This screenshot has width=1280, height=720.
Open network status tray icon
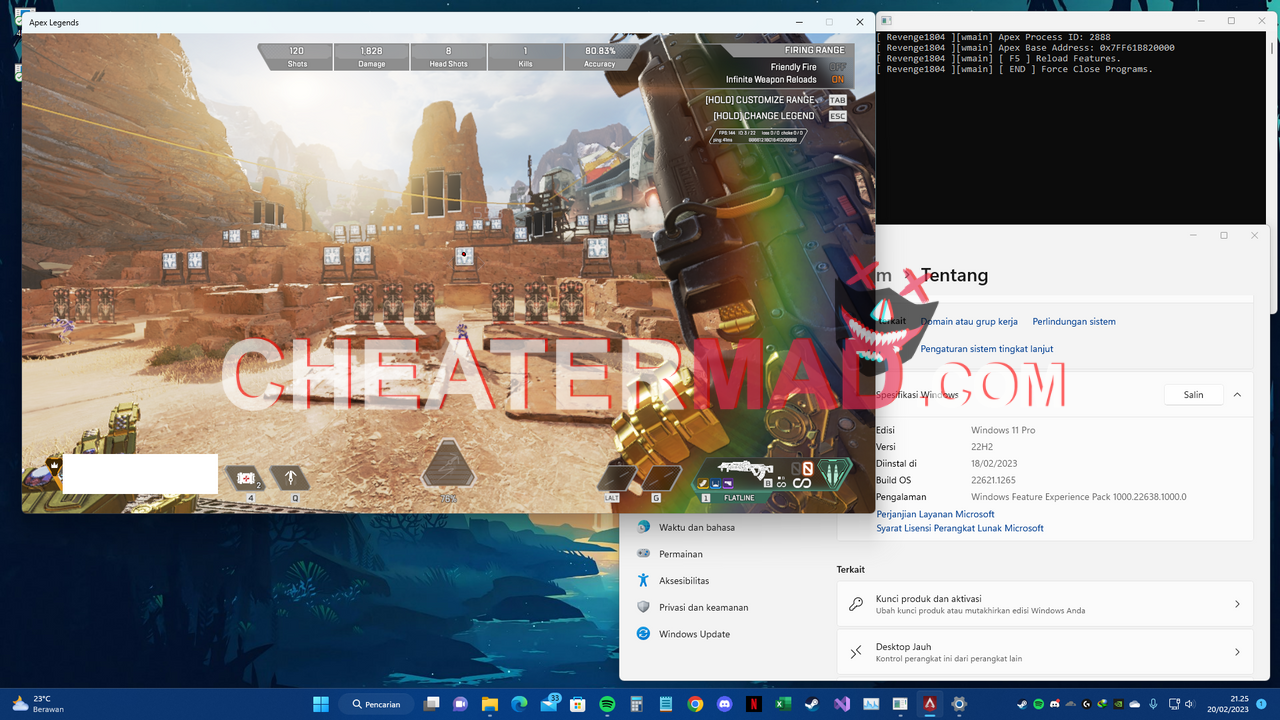pos(1173,704)
